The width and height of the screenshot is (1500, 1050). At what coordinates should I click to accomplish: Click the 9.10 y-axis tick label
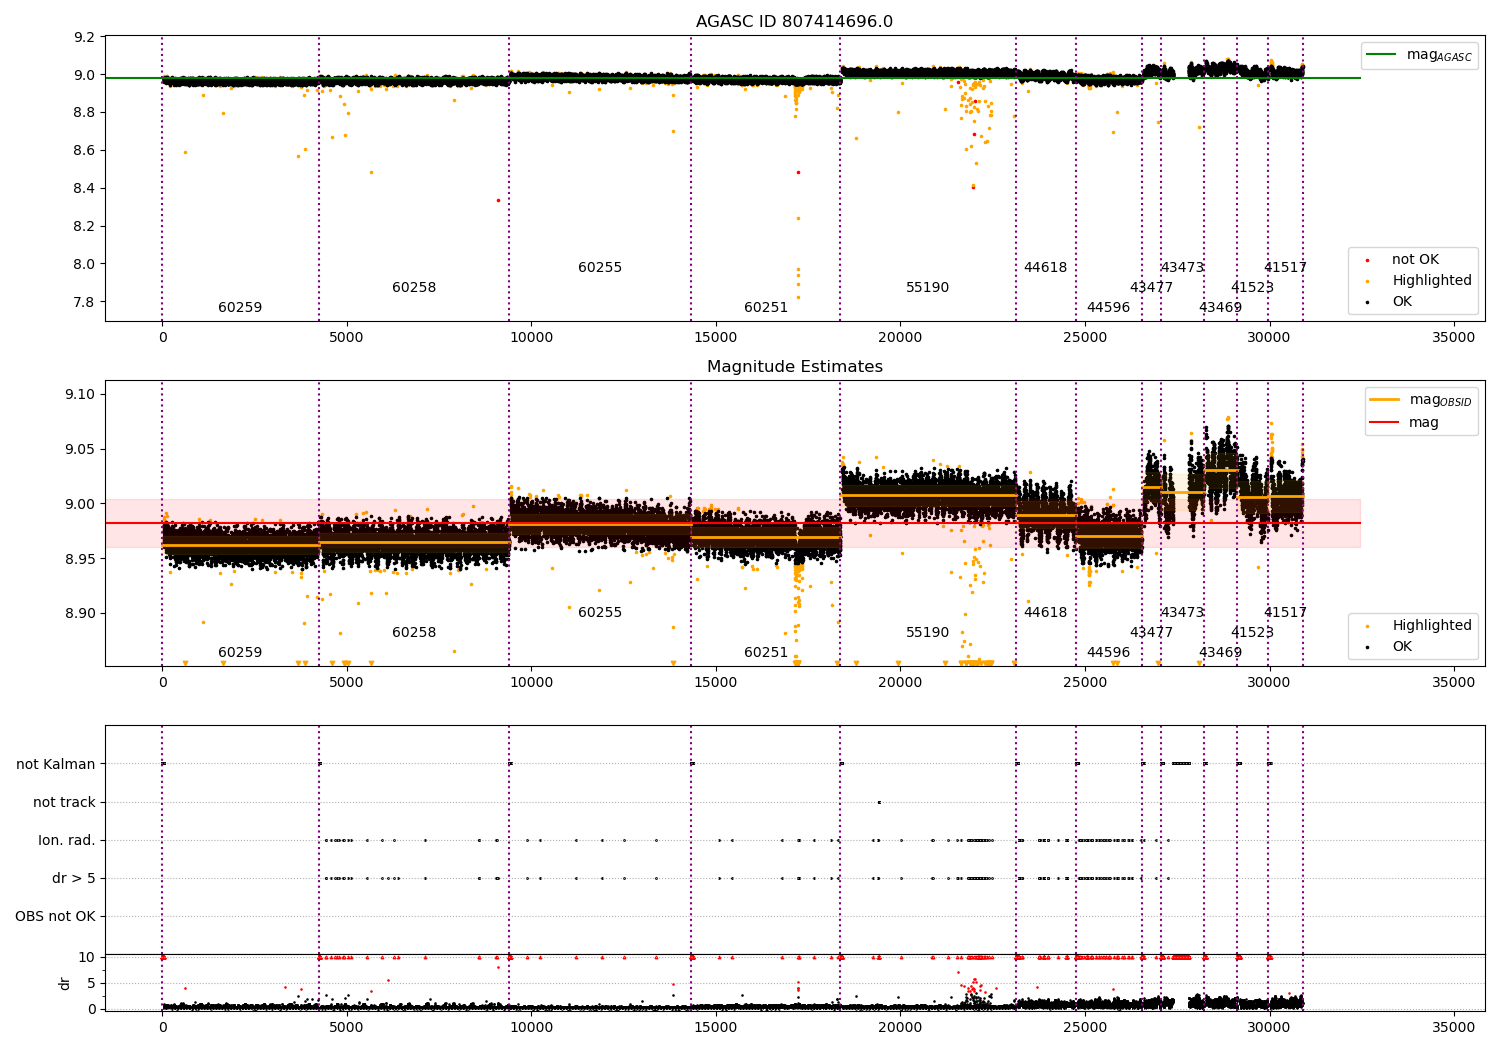[x=81, y=395]
